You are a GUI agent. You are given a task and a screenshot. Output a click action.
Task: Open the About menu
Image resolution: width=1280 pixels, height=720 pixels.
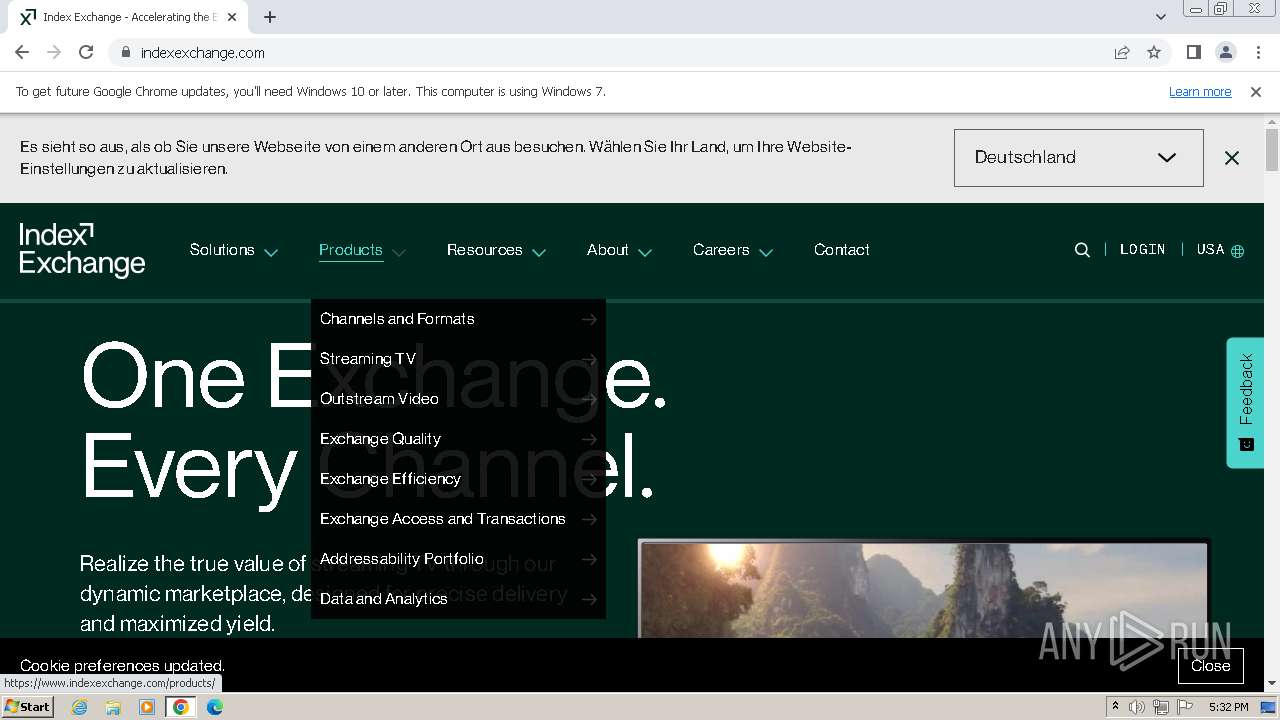pos(608,250)
